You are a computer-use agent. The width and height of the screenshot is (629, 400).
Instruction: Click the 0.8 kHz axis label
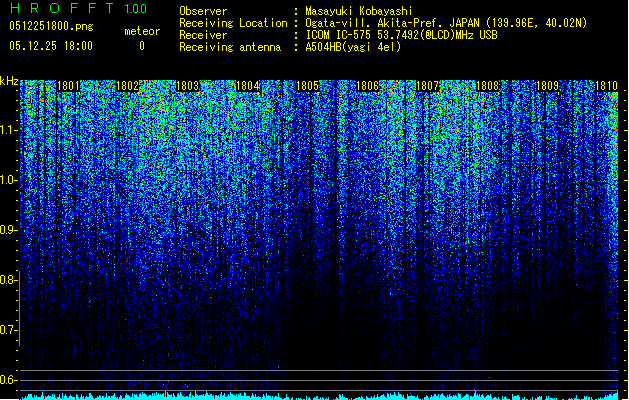pos(8,280)
